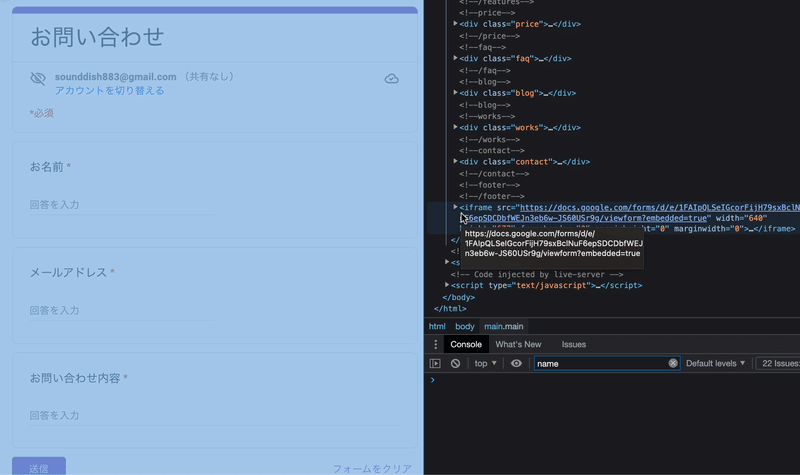Click the '22 Issues' counter button
This screenshot has width=800, height=475.
(x=778, y=363)
